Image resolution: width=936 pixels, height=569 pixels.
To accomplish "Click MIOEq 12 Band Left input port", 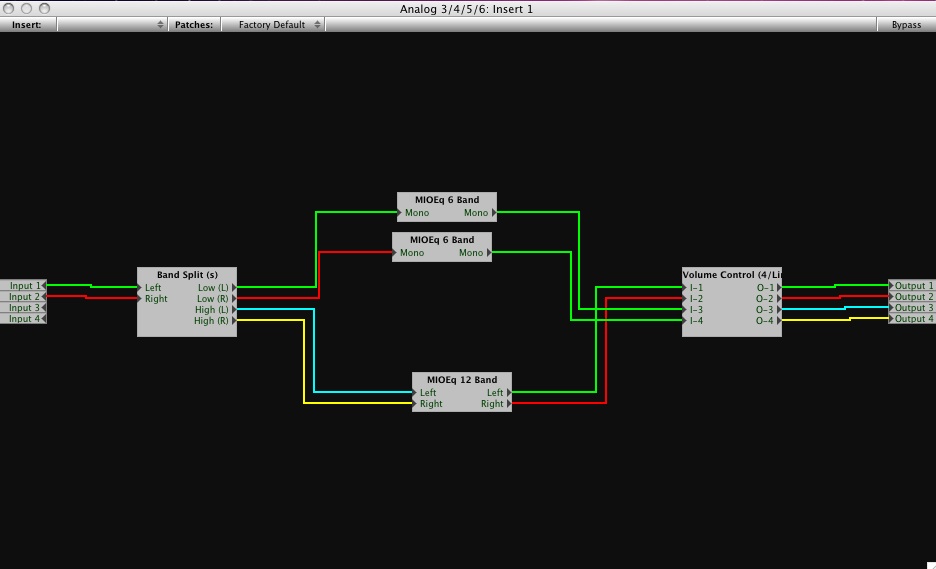I will [x=416, y=393].
